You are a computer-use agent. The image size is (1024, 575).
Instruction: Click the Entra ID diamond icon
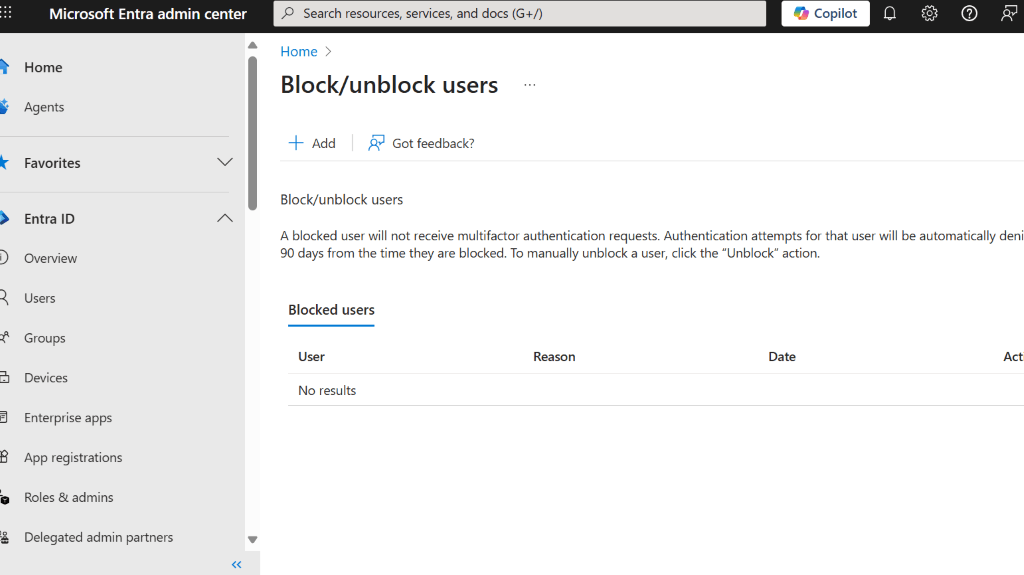(4, 218)
